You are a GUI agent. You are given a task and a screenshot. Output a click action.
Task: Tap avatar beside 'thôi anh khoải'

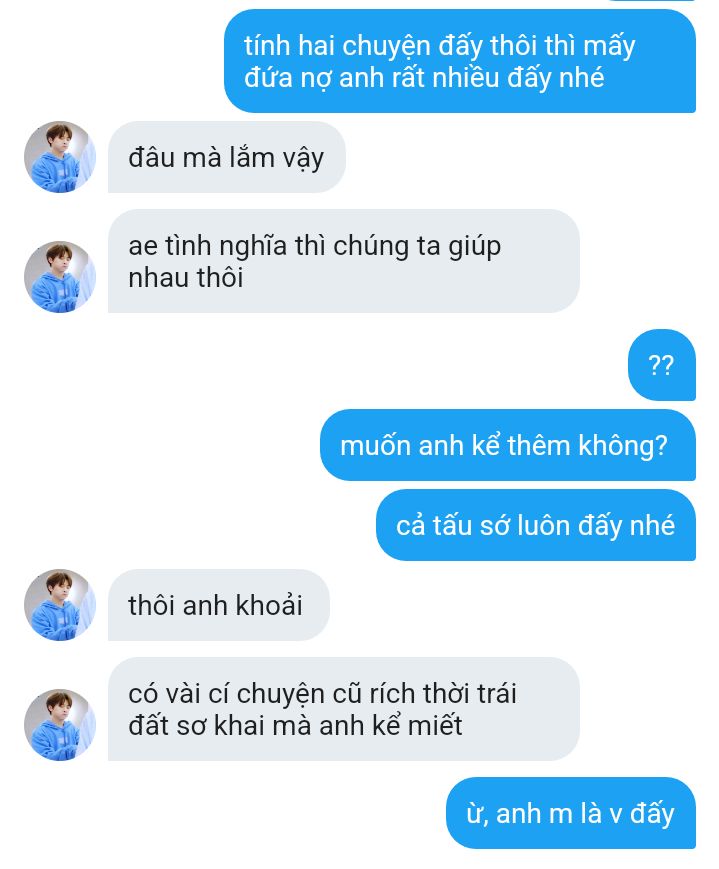pos(60,605)
